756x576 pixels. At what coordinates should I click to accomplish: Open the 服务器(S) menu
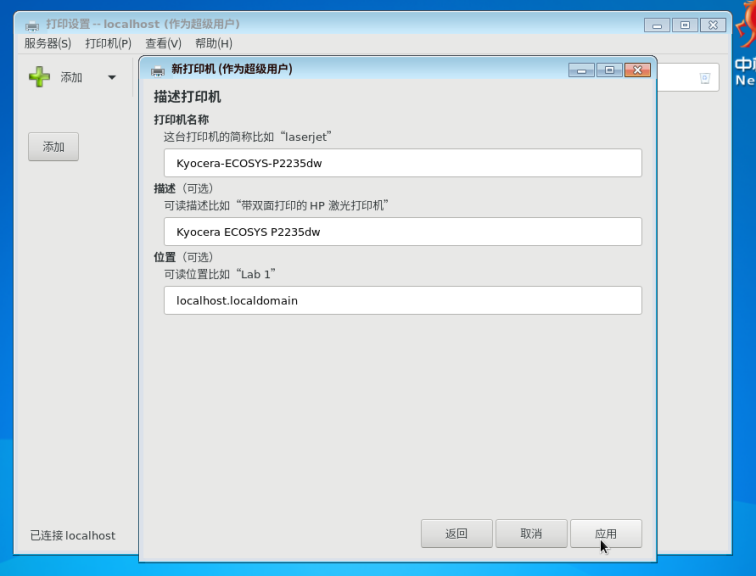click(x=47, y=43)
